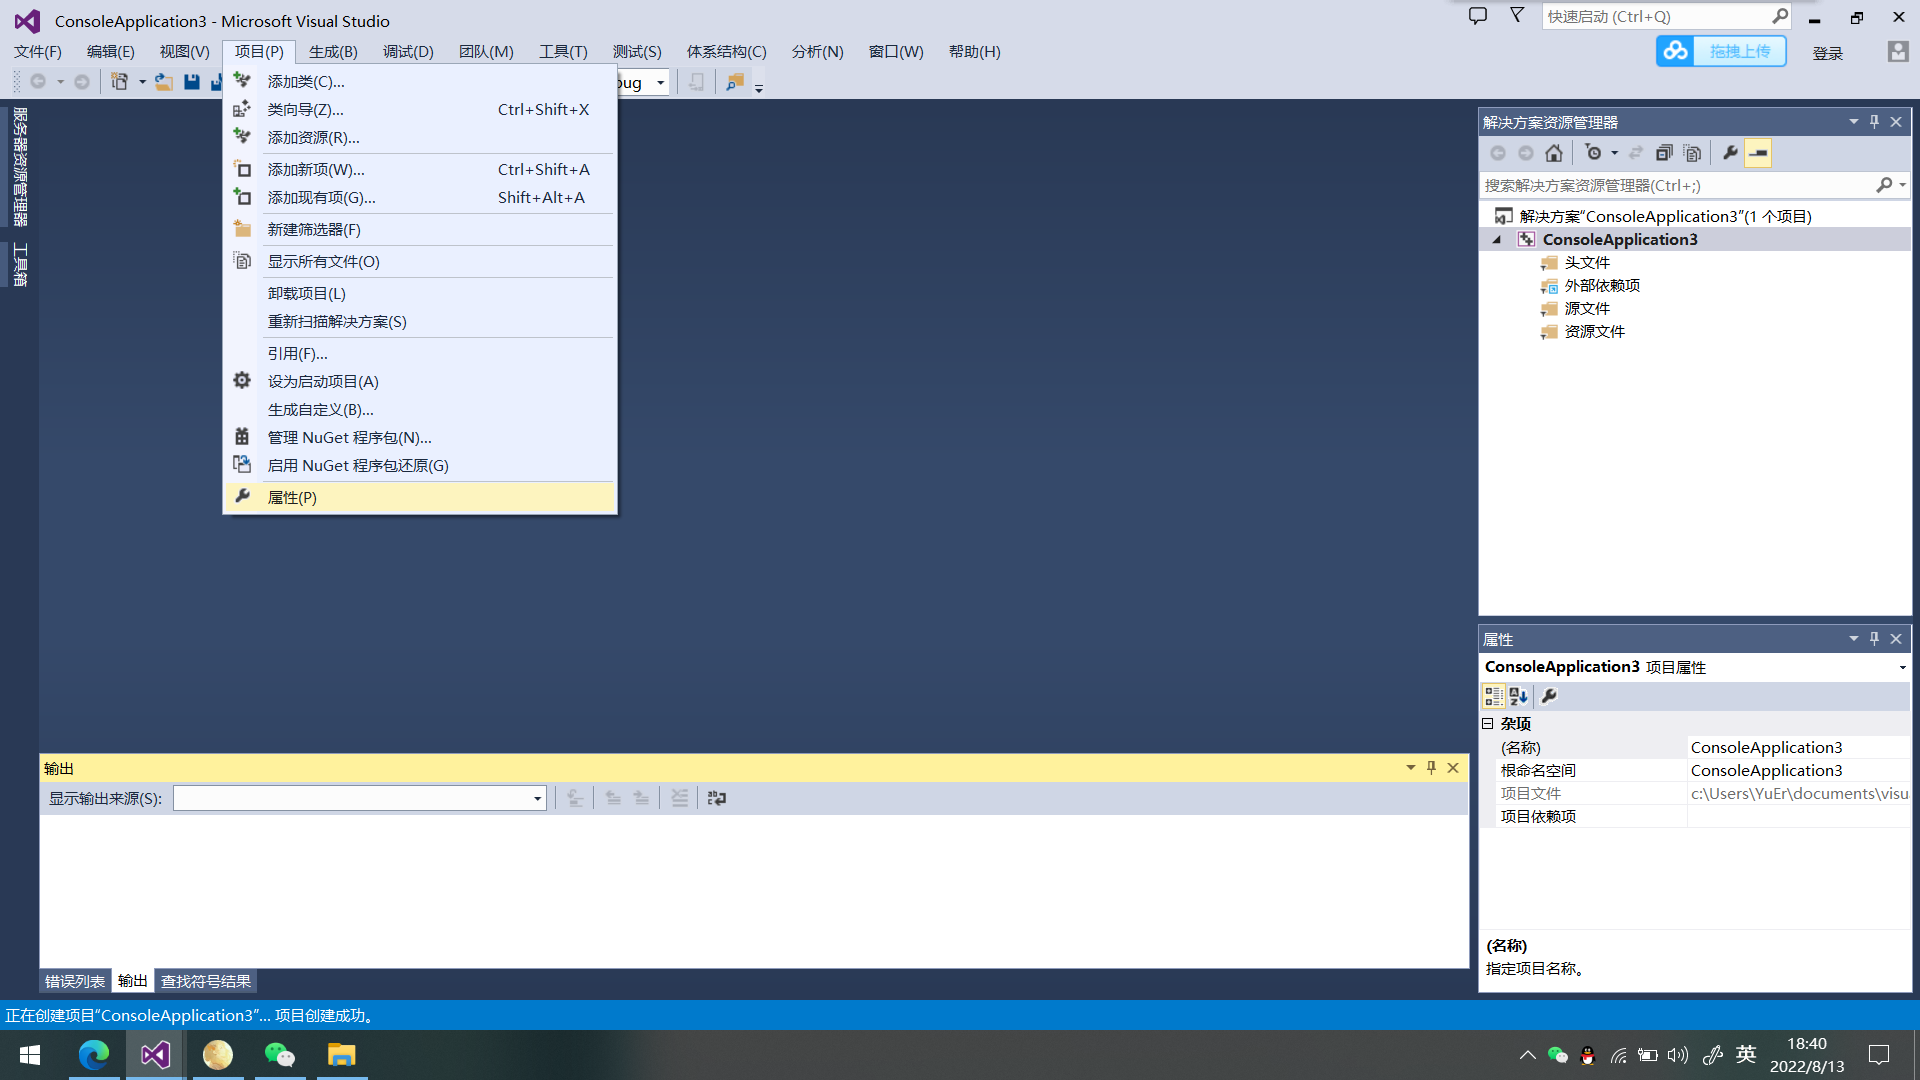Image resolution: width=1920 pixels, height=1080 pixels.
Task: Click Show All Files icon in Solution Explorer
Action: [x=1692, y=153]
